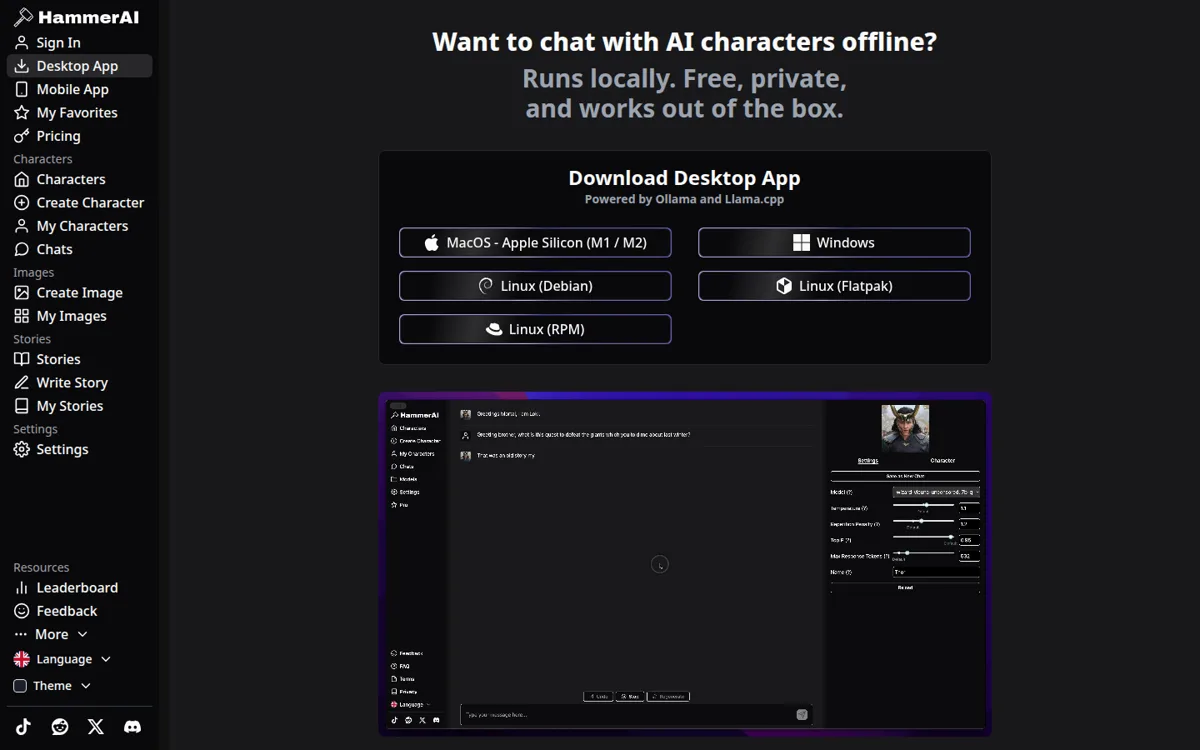Image resolution: width=1200 pixels, height=750 pixels.
Task: Go to Mobile App page
Action: (x=79, y=89)
